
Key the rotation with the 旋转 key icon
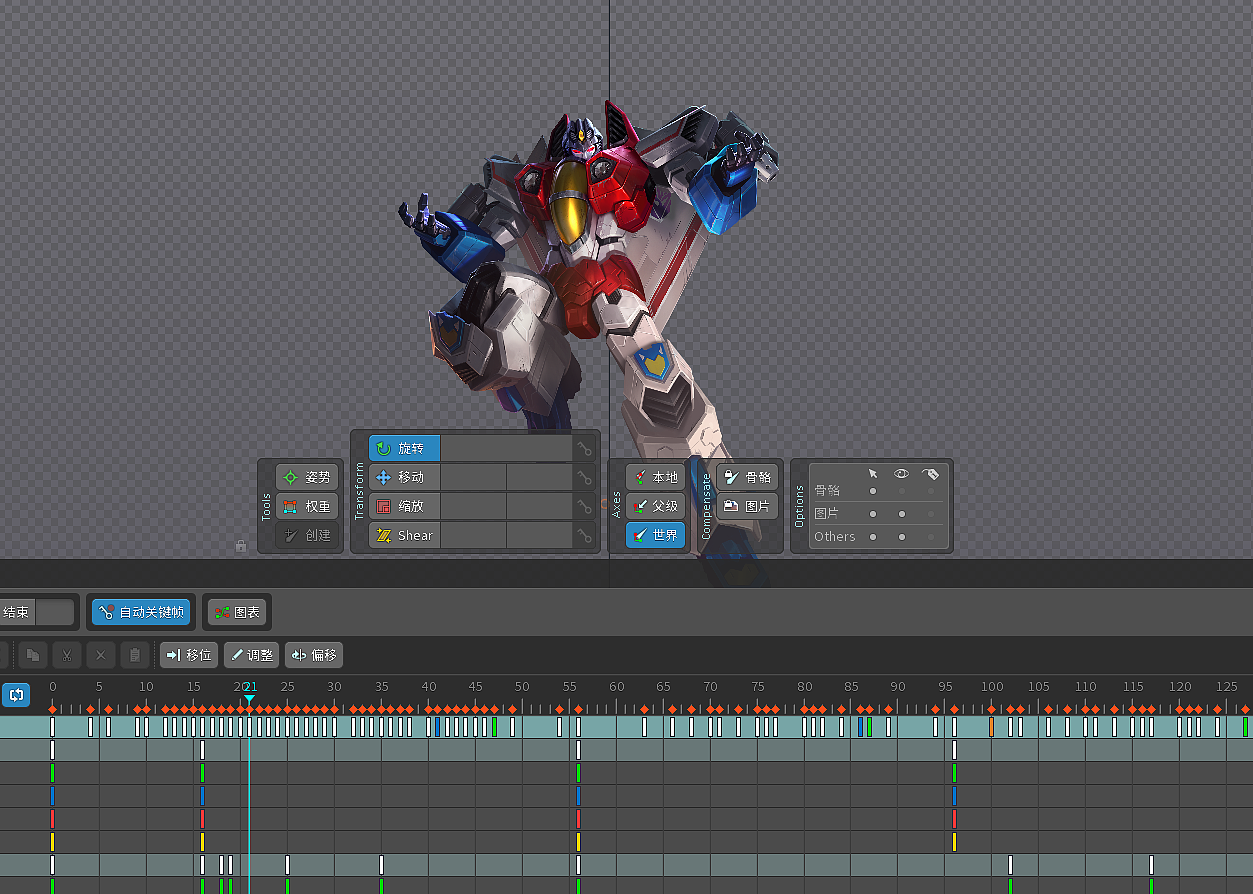(x=584, y=449)
